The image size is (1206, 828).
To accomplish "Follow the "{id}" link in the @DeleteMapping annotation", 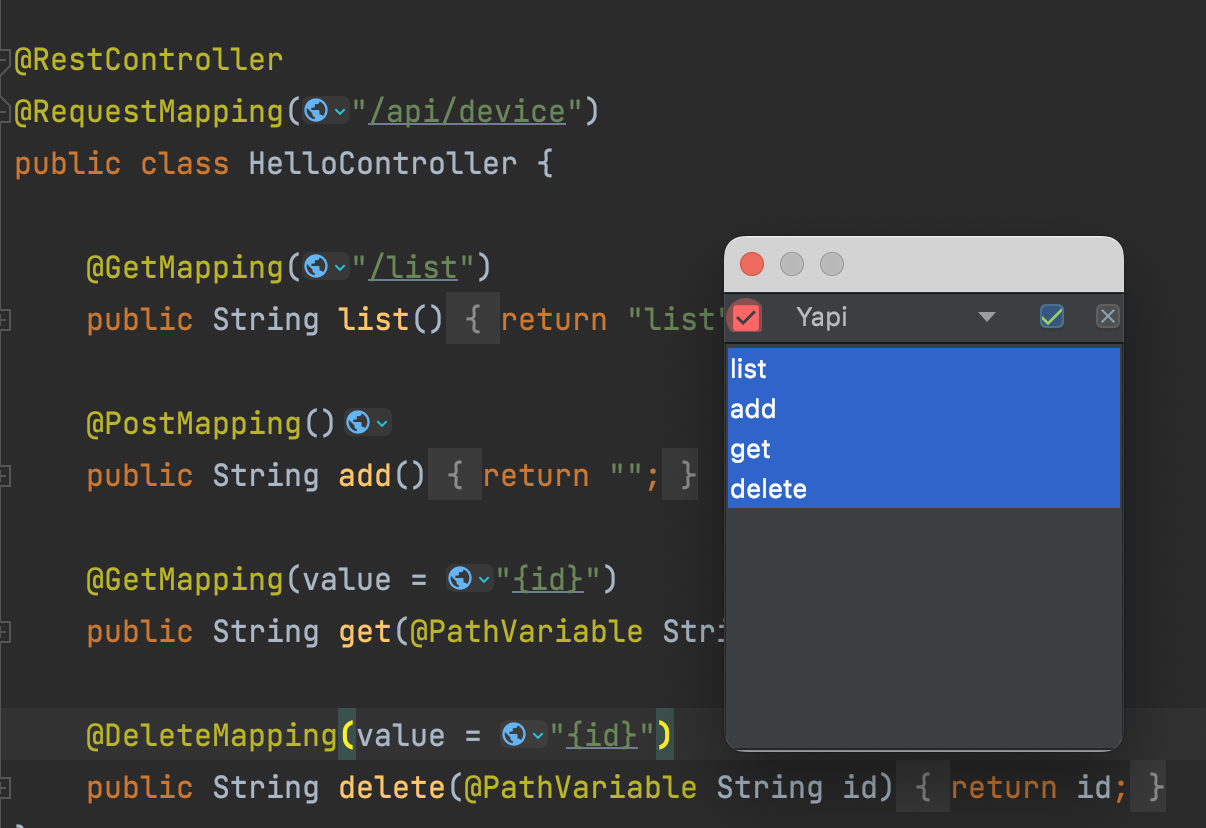I will pos(602,735).
